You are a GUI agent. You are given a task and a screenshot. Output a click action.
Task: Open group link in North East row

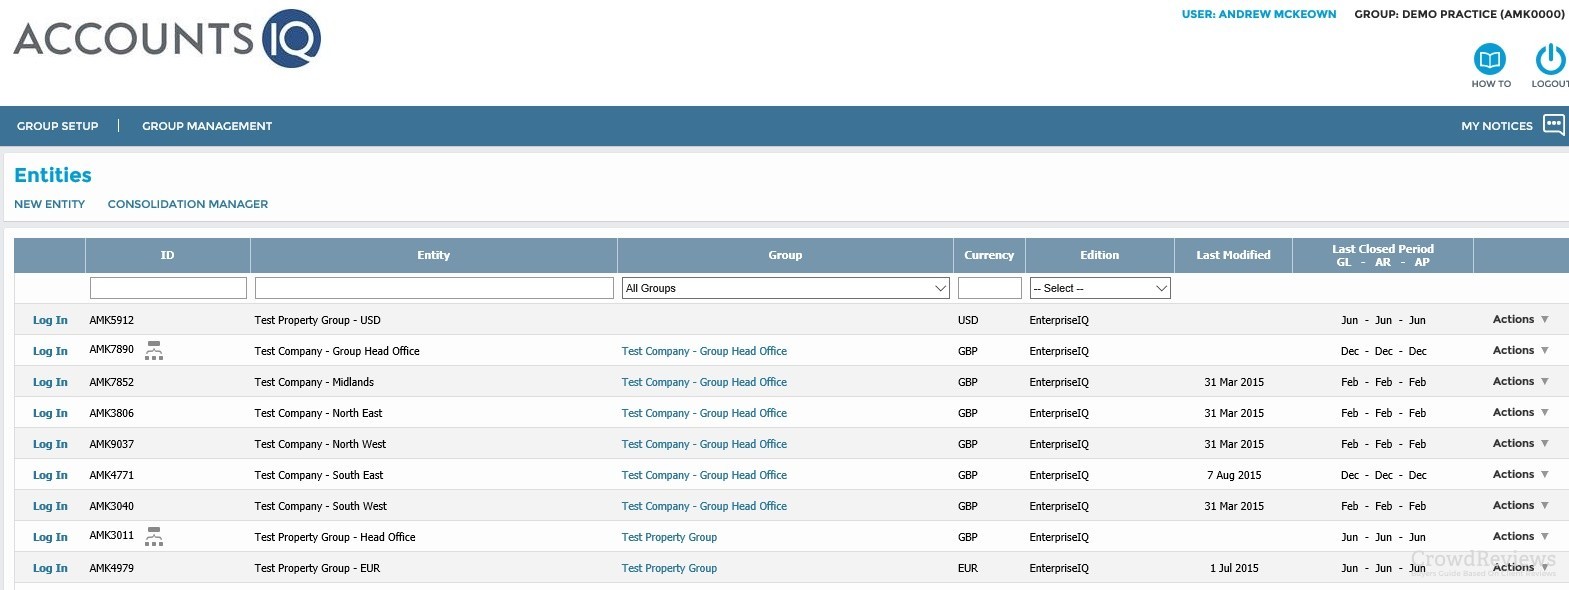tap(704, 413)
